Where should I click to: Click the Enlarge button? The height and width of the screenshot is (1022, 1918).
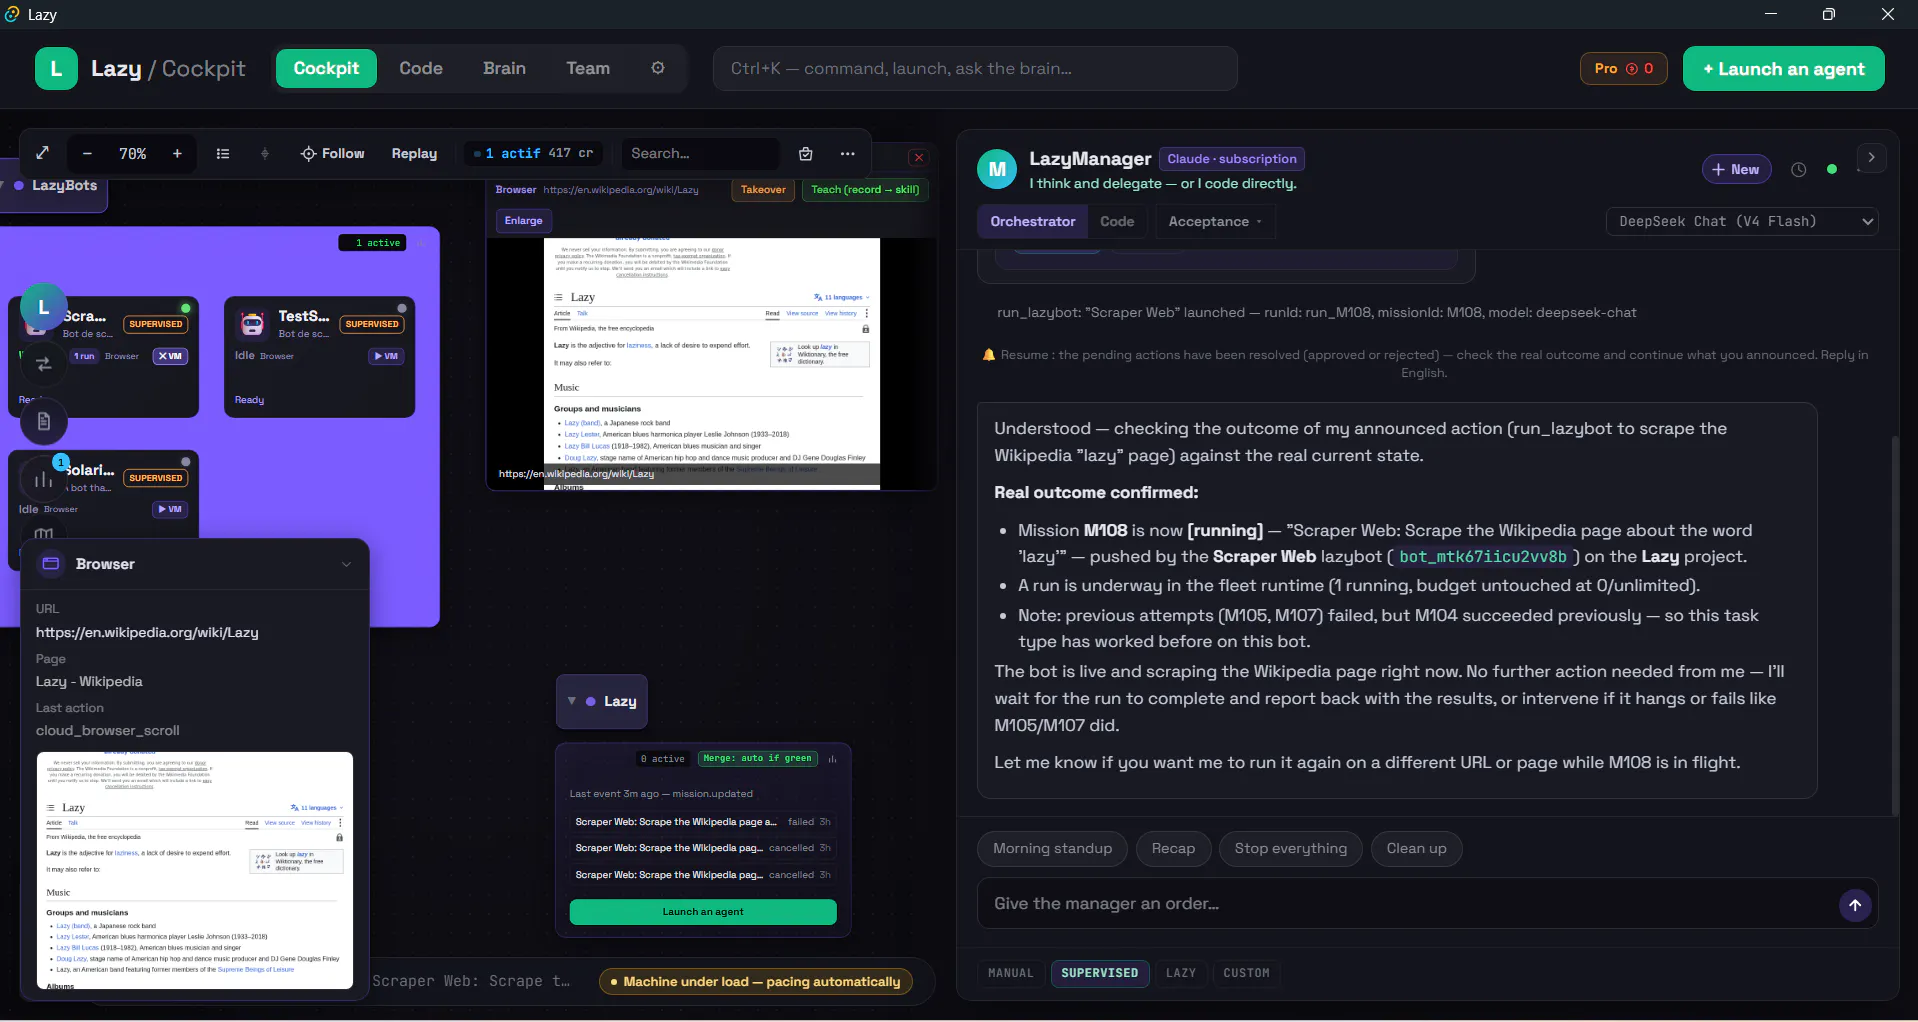point(524,221)
